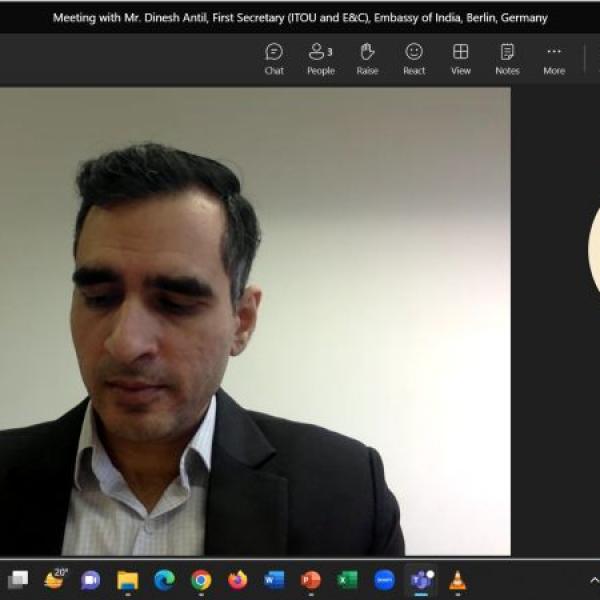Open the More options menu
The image size is (600, 600).
(x=554, y=59)
